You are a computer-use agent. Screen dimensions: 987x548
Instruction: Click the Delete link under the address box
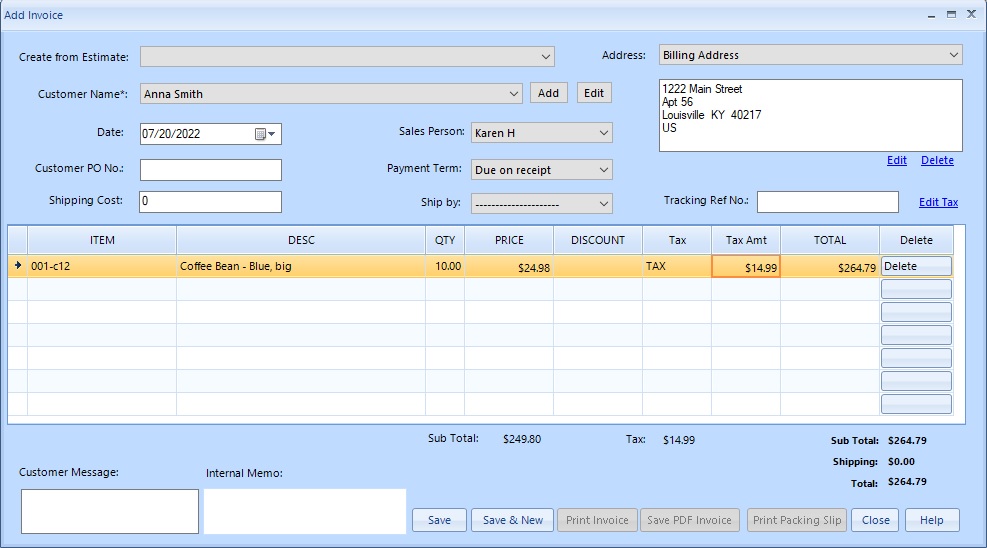937,160
